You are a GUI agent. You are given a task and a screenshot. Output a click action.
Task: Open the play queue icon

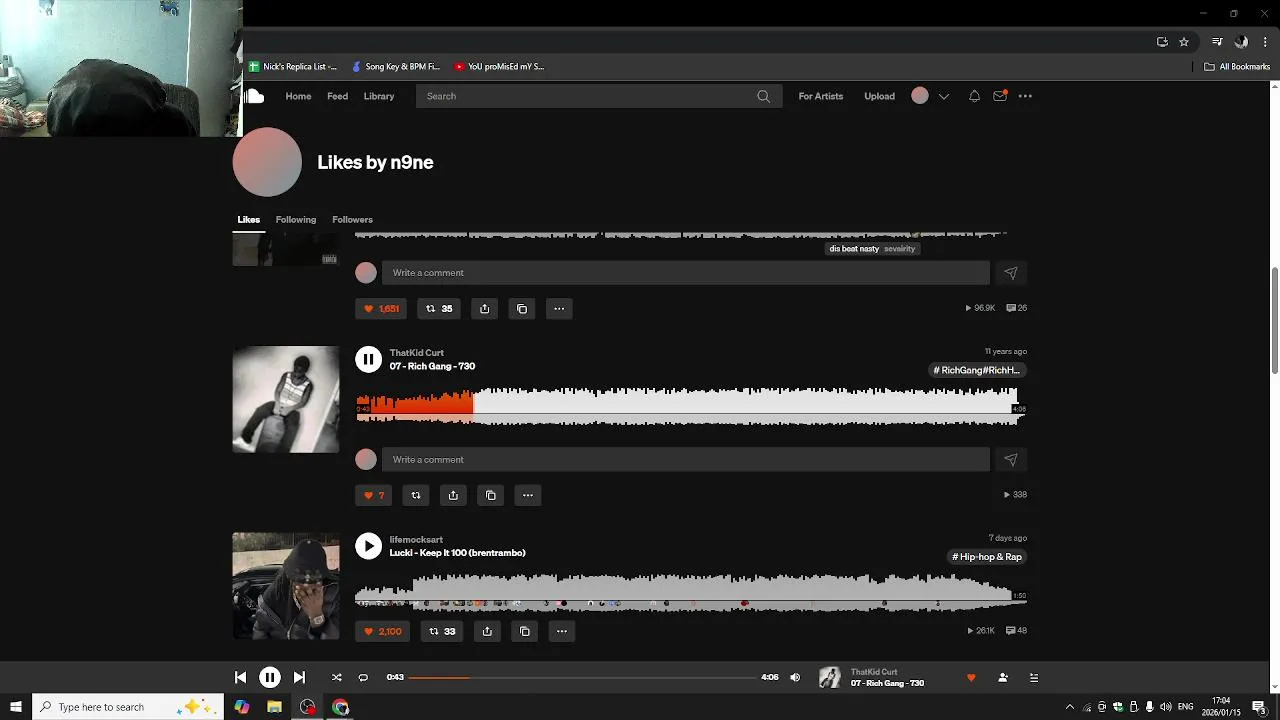1034,678
